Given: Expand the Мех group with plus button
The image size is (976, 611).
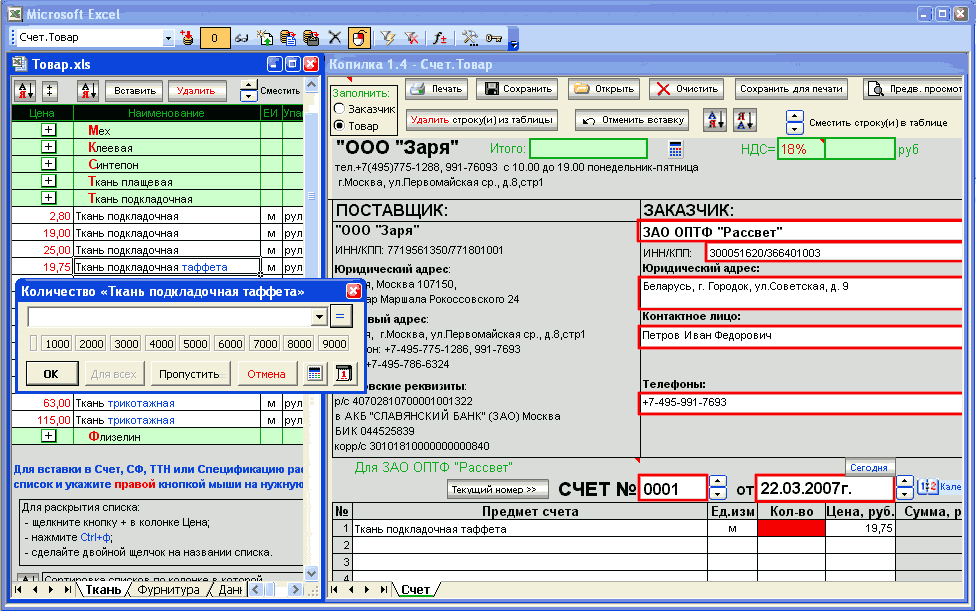Looking at the screenshot, I should click(x=48, y=131).
